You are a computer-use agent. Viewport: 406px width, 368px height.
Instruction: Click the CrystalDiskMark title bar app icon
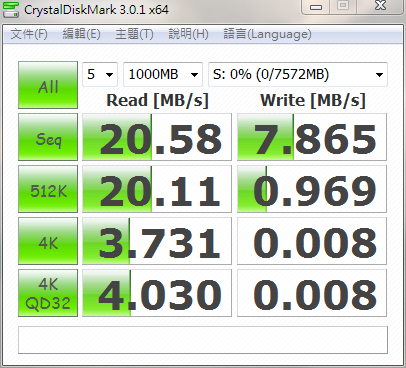pyautogui.click(x=10, y=9)
